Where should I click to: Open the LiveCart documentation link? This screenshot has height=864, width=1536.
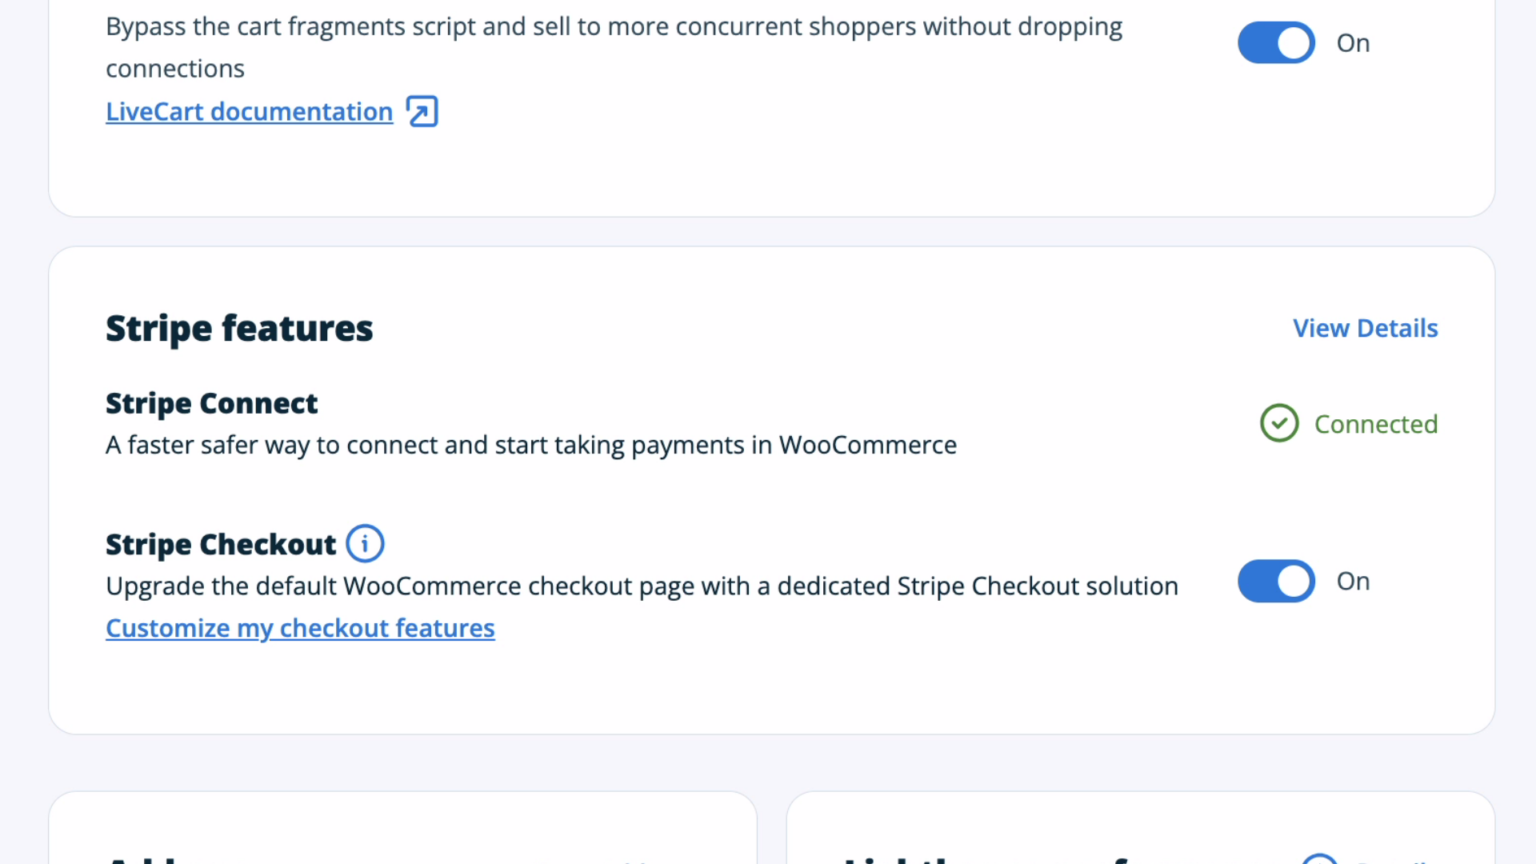249,111
